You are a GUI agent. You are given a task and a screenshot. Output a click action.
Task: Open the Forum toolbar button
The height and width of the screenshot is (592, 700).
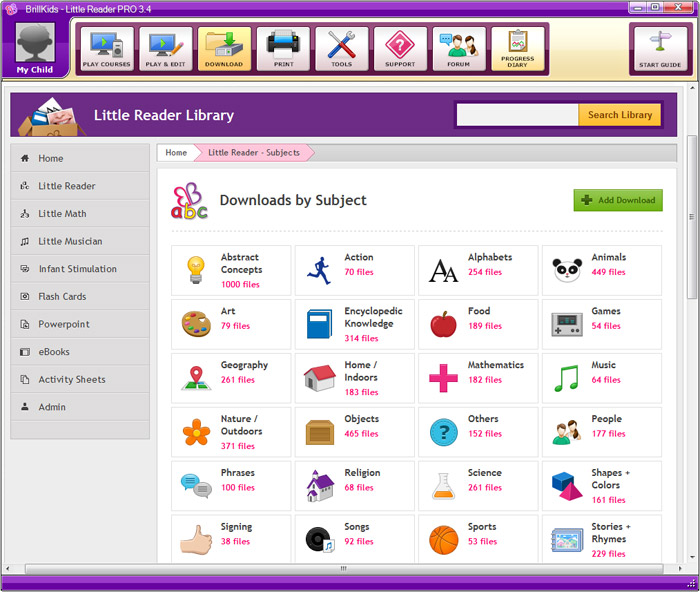tap(459, 49)
